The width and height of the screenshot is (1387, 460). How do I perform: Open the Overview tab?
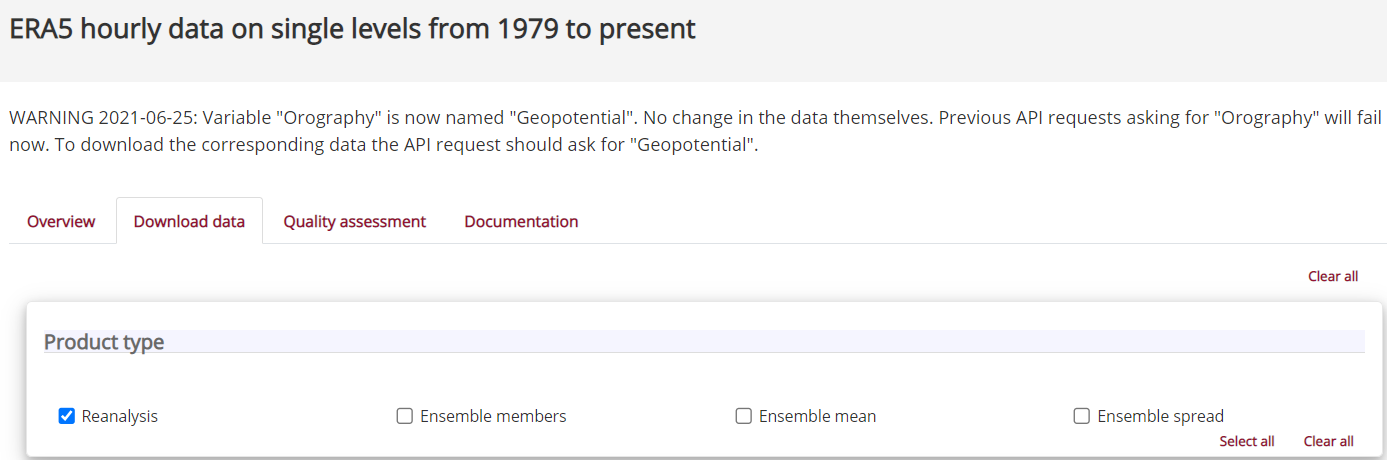click(61, 221)
